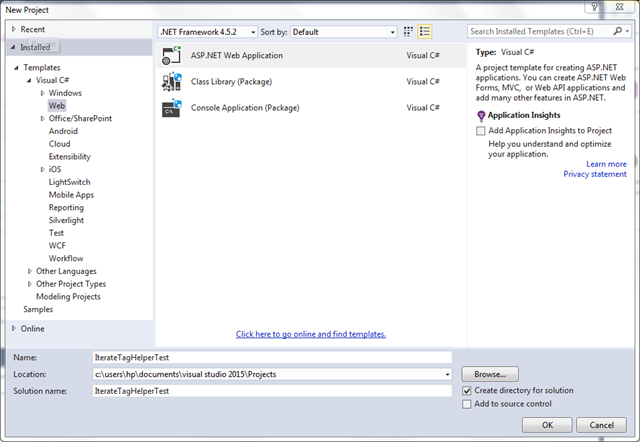Uncheck Create directory for solution
This screenshot has width=640, height=442.
coord(467,391)
